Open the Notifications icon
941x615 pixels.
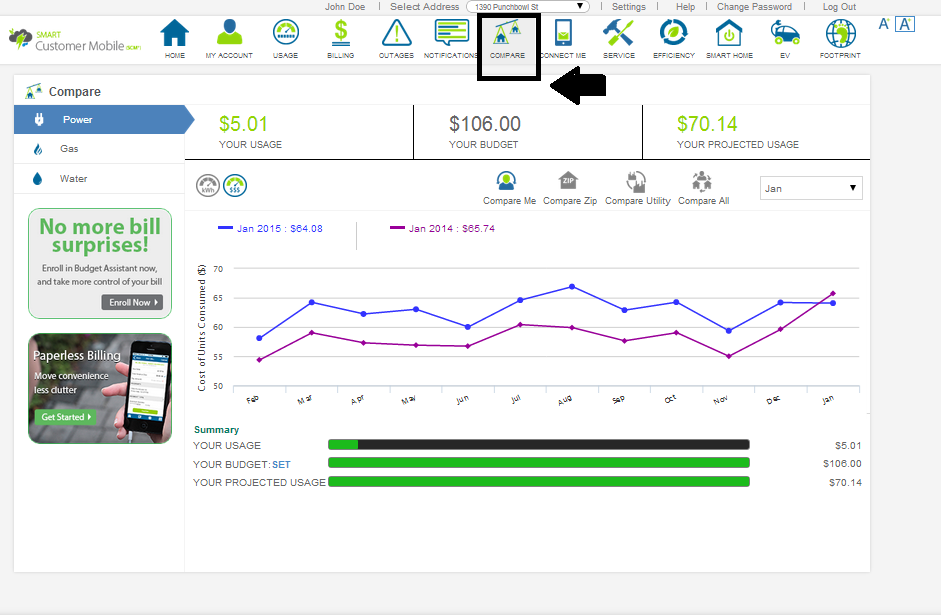(x=451, y=36)
